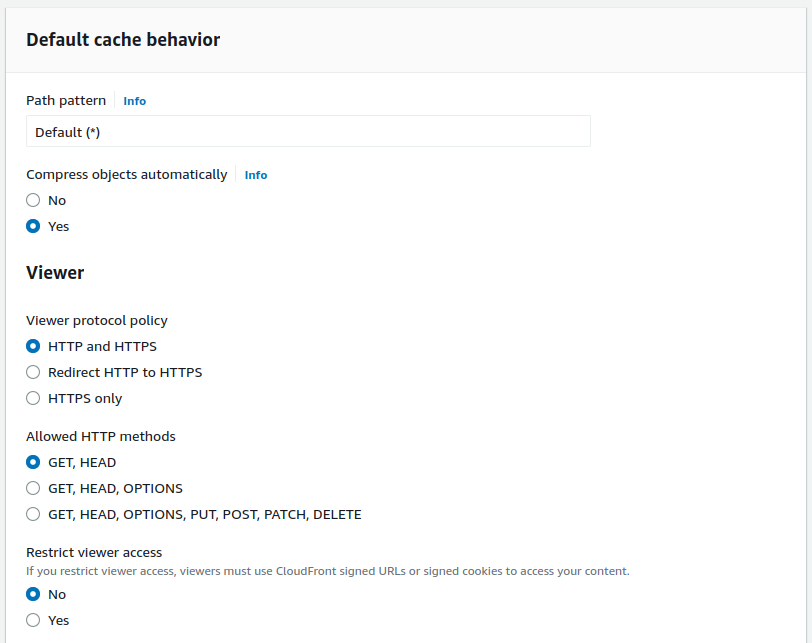Click the Default cache behavior heading
812x643 pixels.
123,40
